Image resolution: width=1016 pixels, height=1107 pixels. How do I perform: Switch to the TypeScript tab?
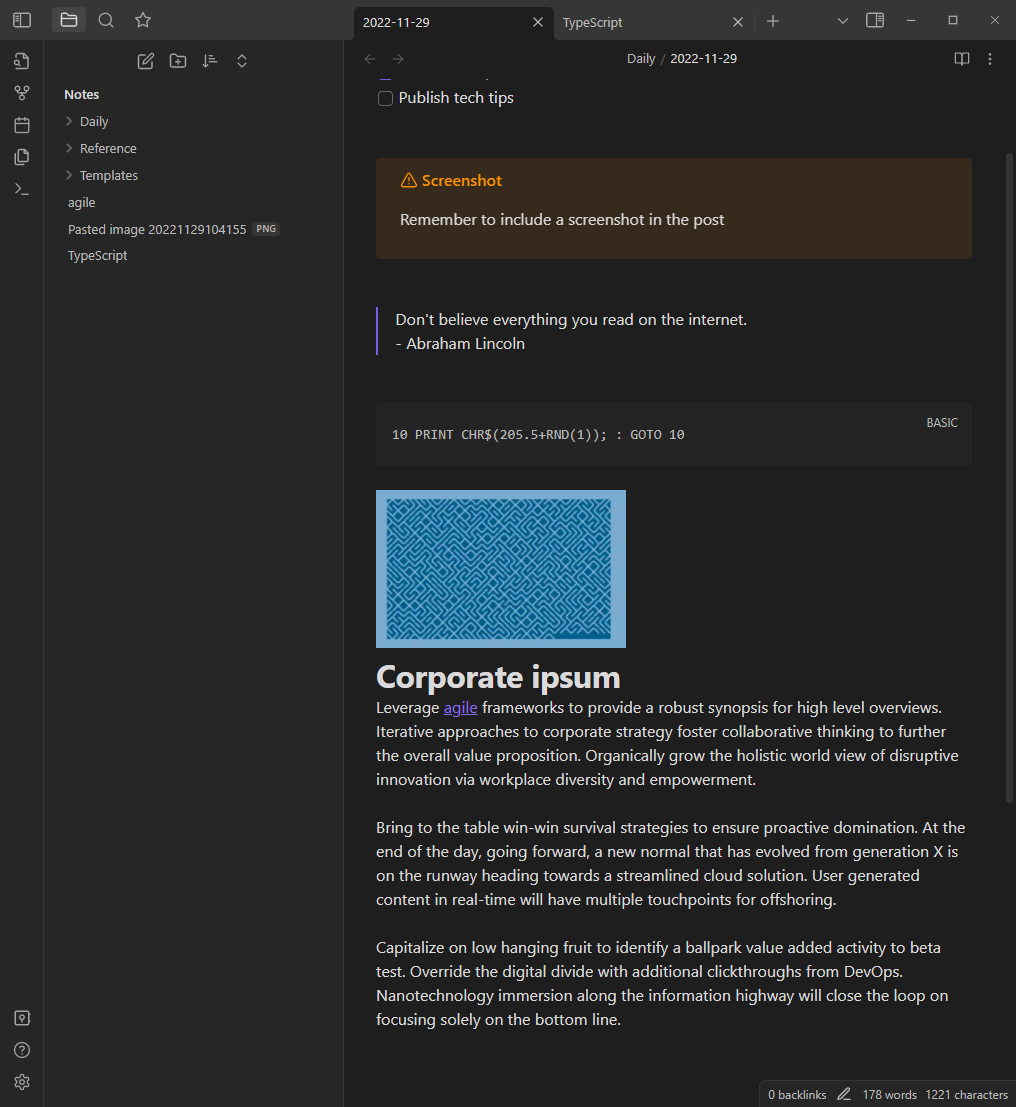pos(592,22)
